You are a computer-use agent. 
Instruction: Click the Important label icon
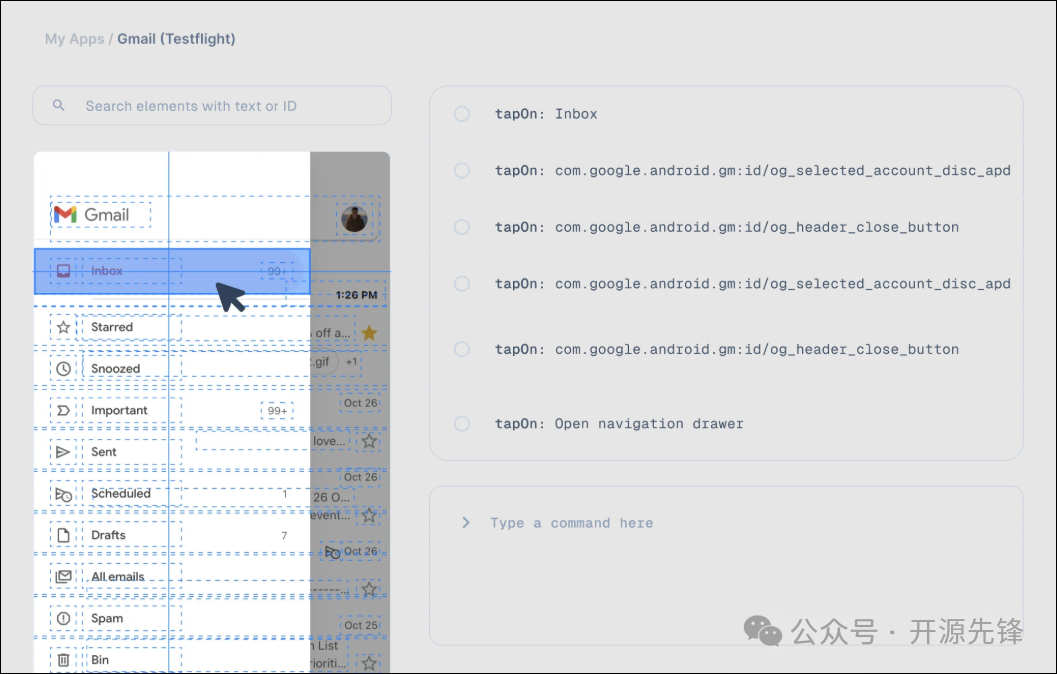(x=63, y=410)
